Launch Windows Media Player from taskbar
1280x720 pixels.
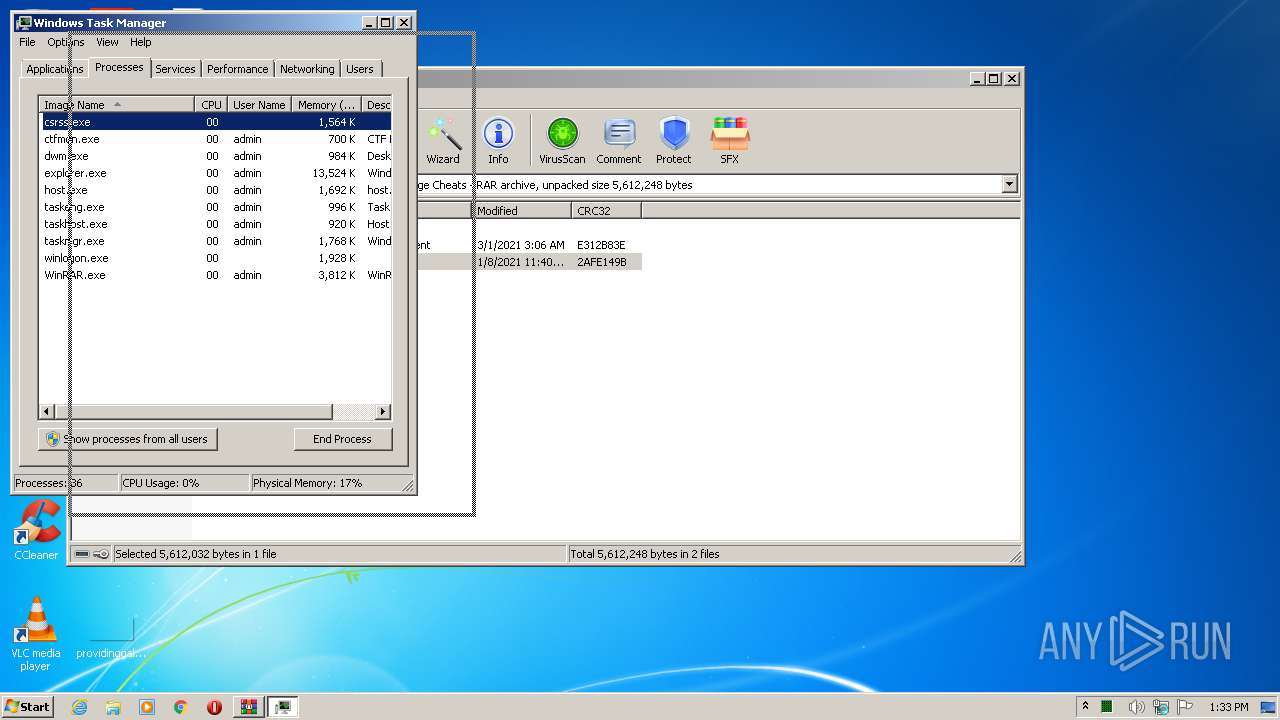(147, 707)
